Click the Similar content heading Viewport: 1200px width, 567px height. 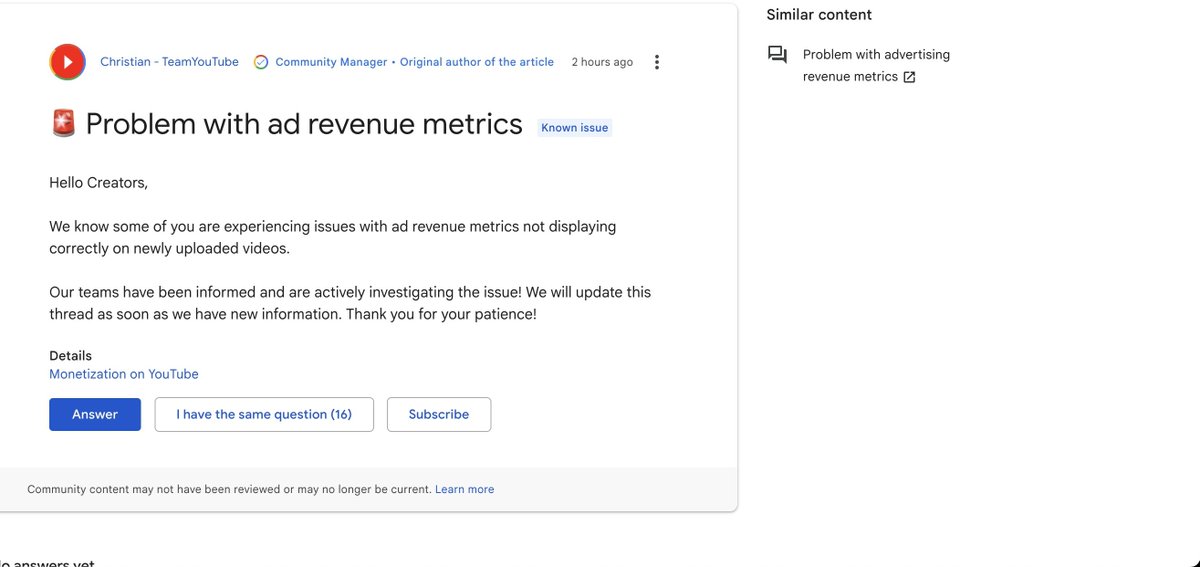tap(819, 15)
